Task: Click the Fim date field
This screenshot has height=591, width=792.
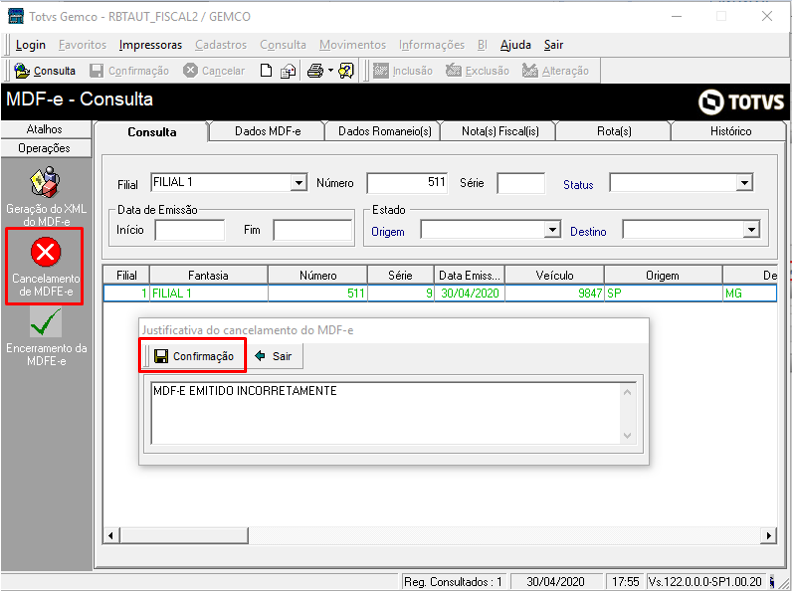Action: [x=312, y=230]
